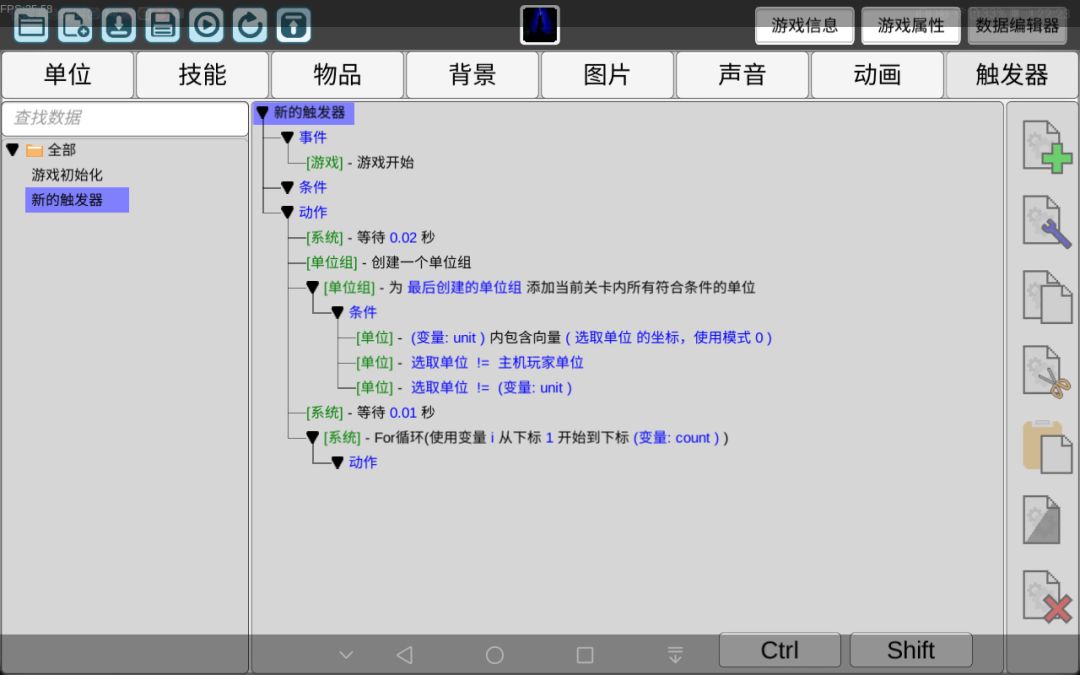Click the half-shaded disable document icon
This screenshot has width=1080, height=675.
pos(1041,520)
